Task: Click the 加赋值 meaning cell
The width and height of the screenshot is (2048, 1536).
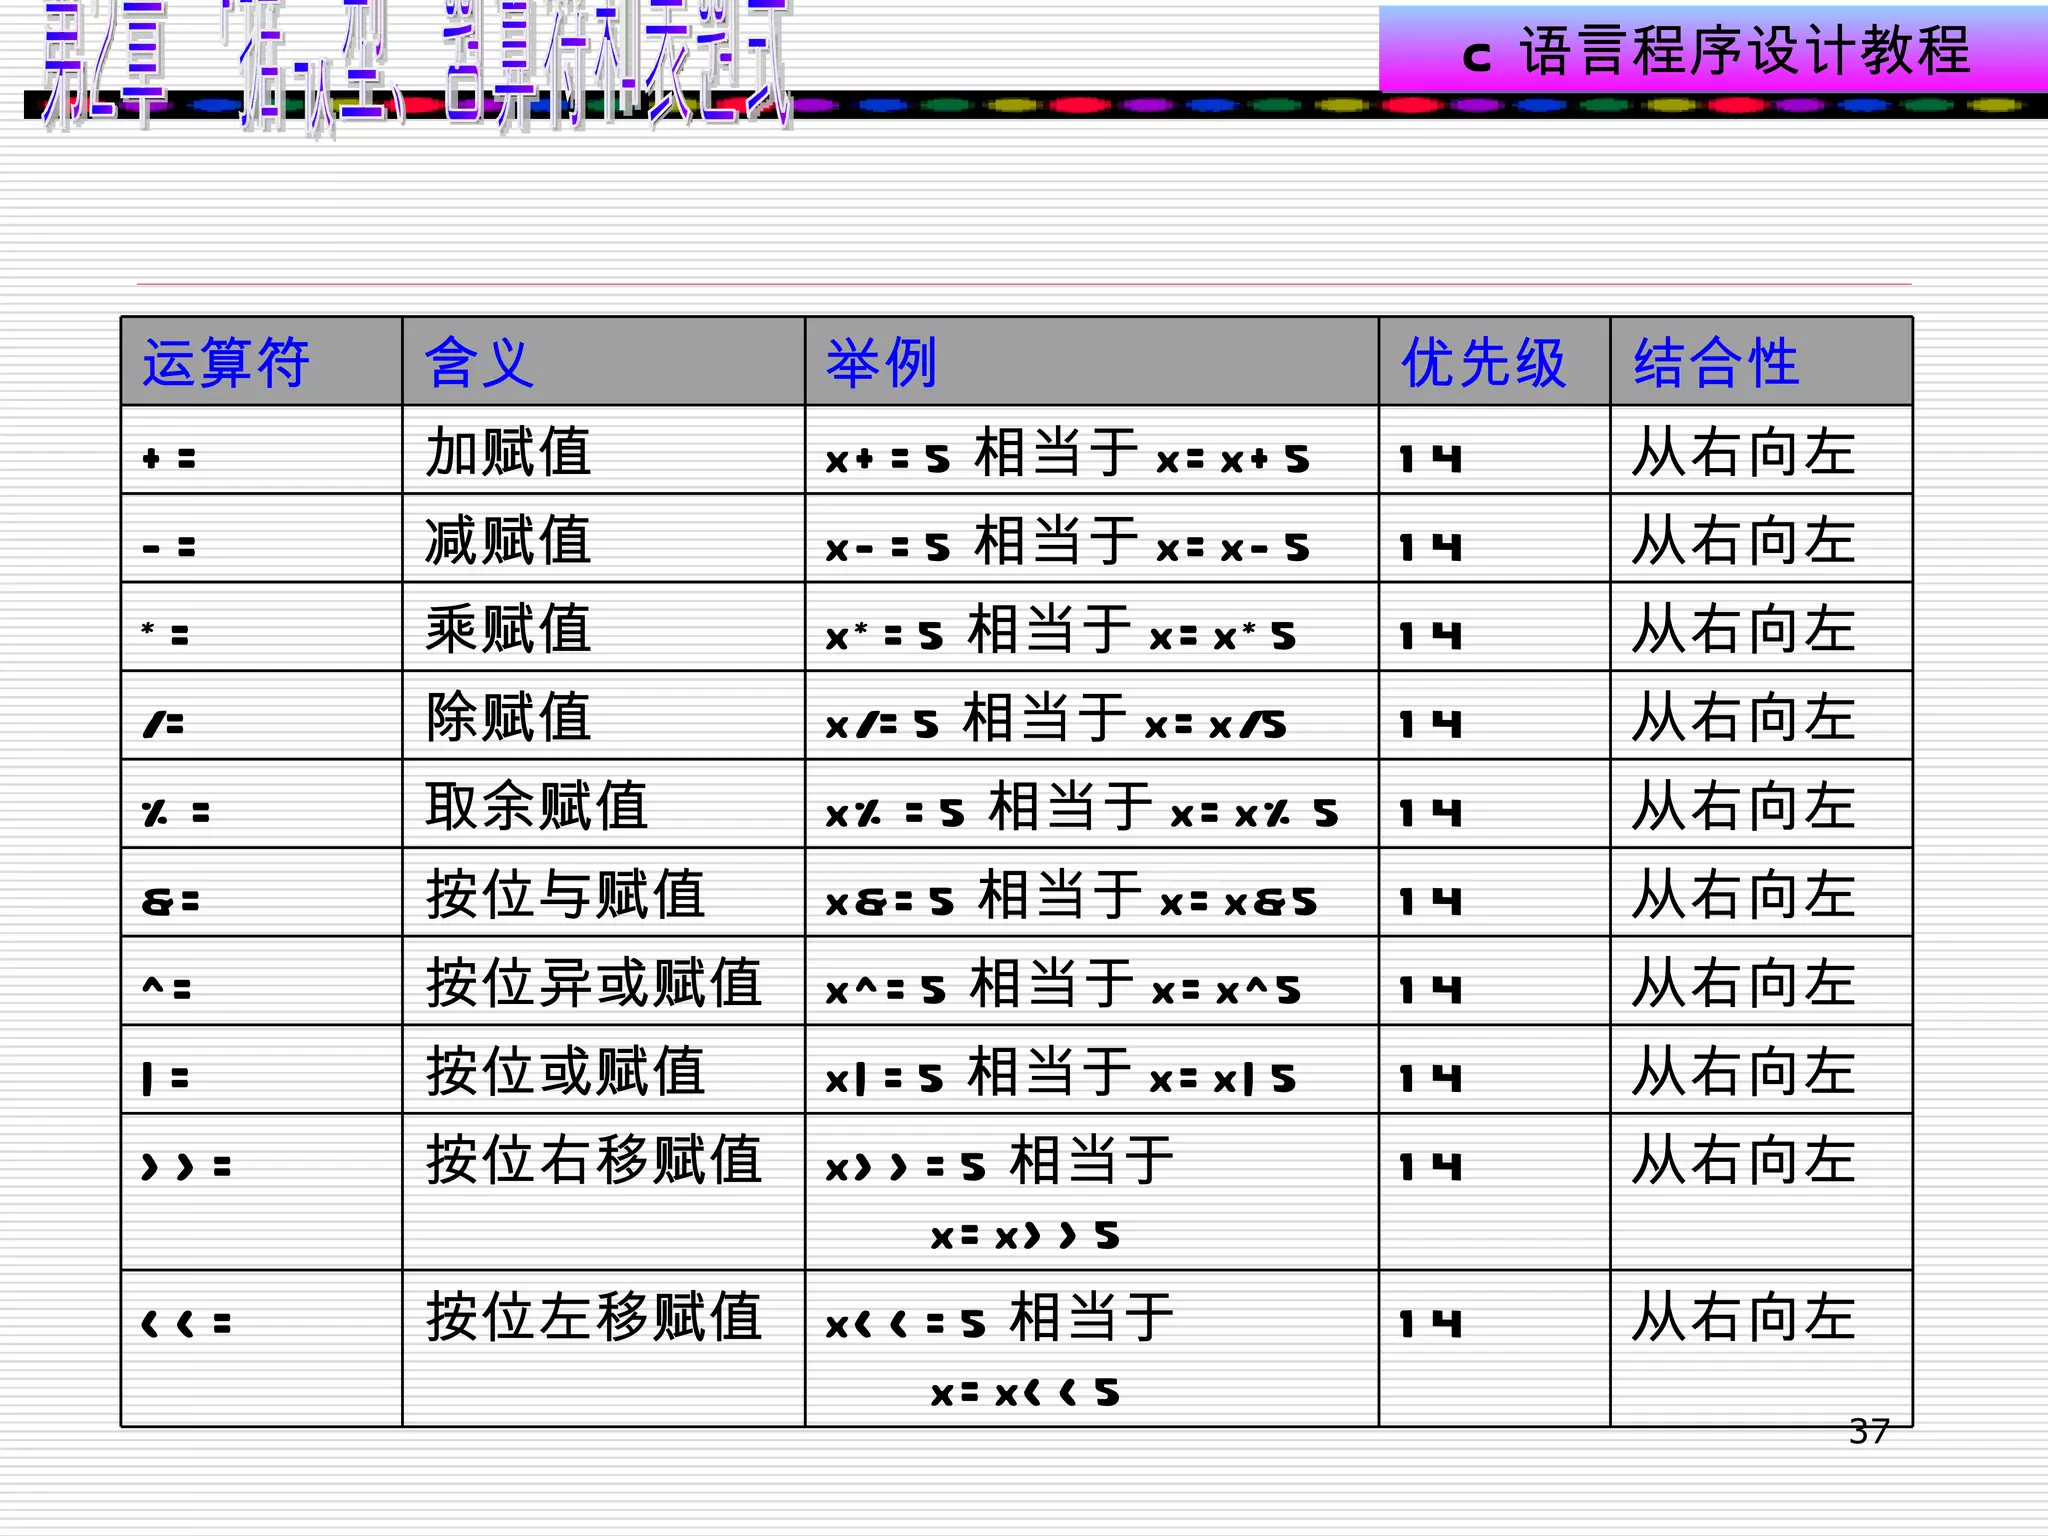Action: tap(604, 450)
